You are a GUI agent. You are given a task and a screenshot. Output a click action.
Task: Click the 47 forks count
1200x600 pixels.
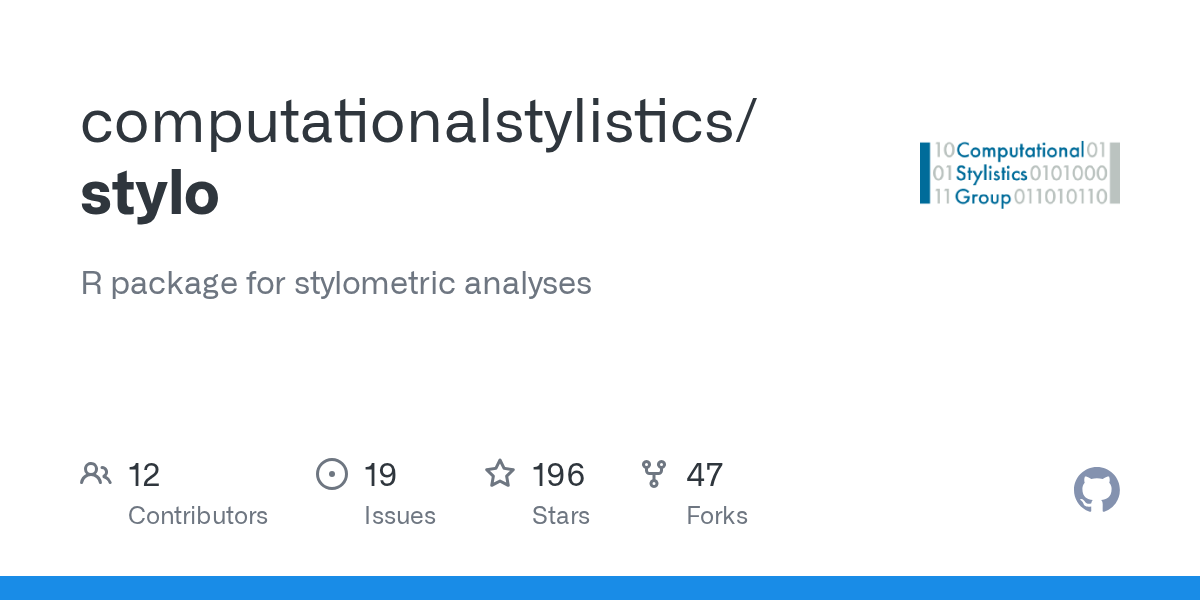point(704,475)
